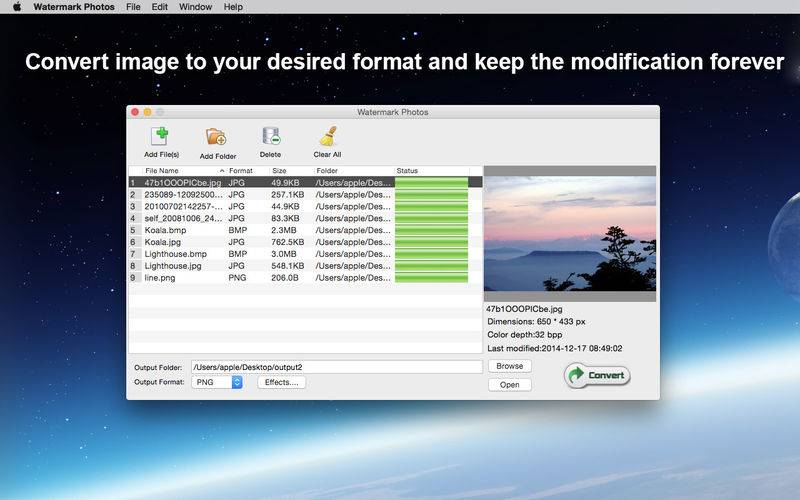Screen dimensions: 800x500
Task: Click progress bar of line.png row
Action: 431,278
